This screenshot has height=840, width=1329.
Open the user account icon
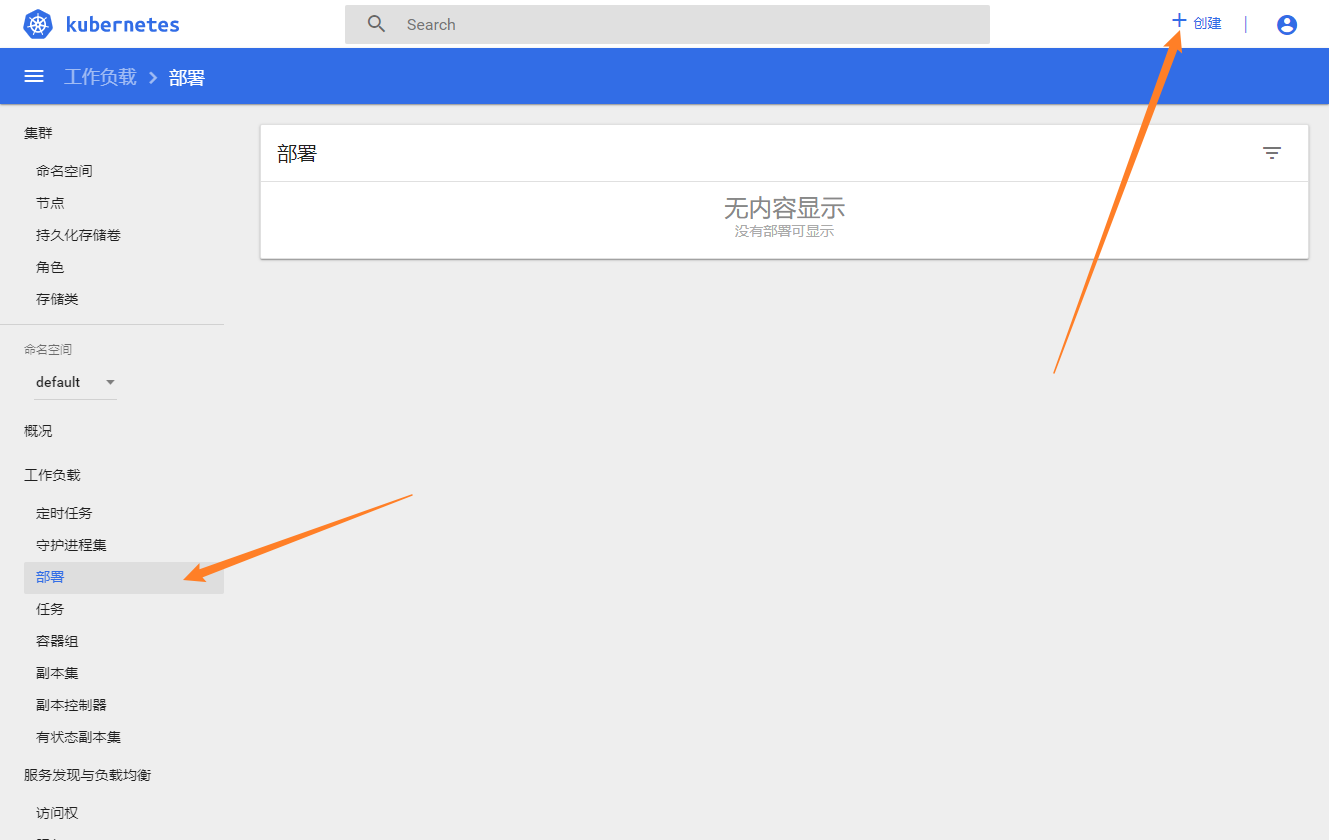pos(1287,25)
